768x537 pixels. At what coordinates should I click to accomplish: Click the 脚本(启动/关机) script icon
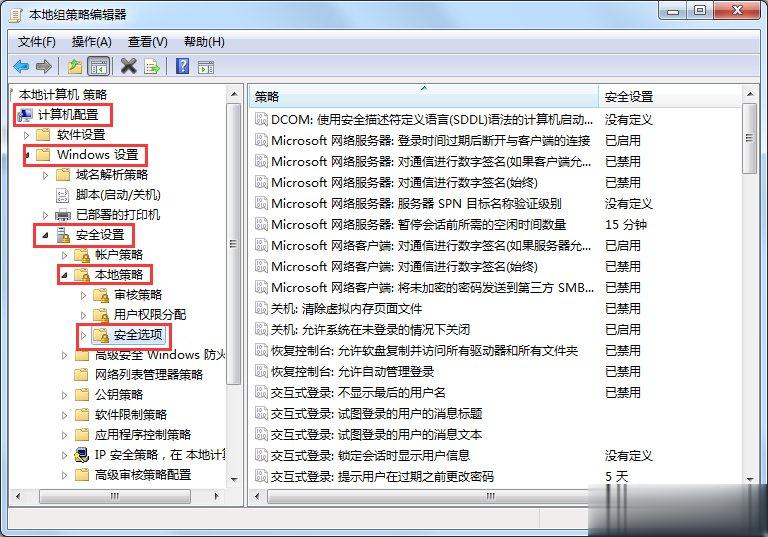[63, 195]
